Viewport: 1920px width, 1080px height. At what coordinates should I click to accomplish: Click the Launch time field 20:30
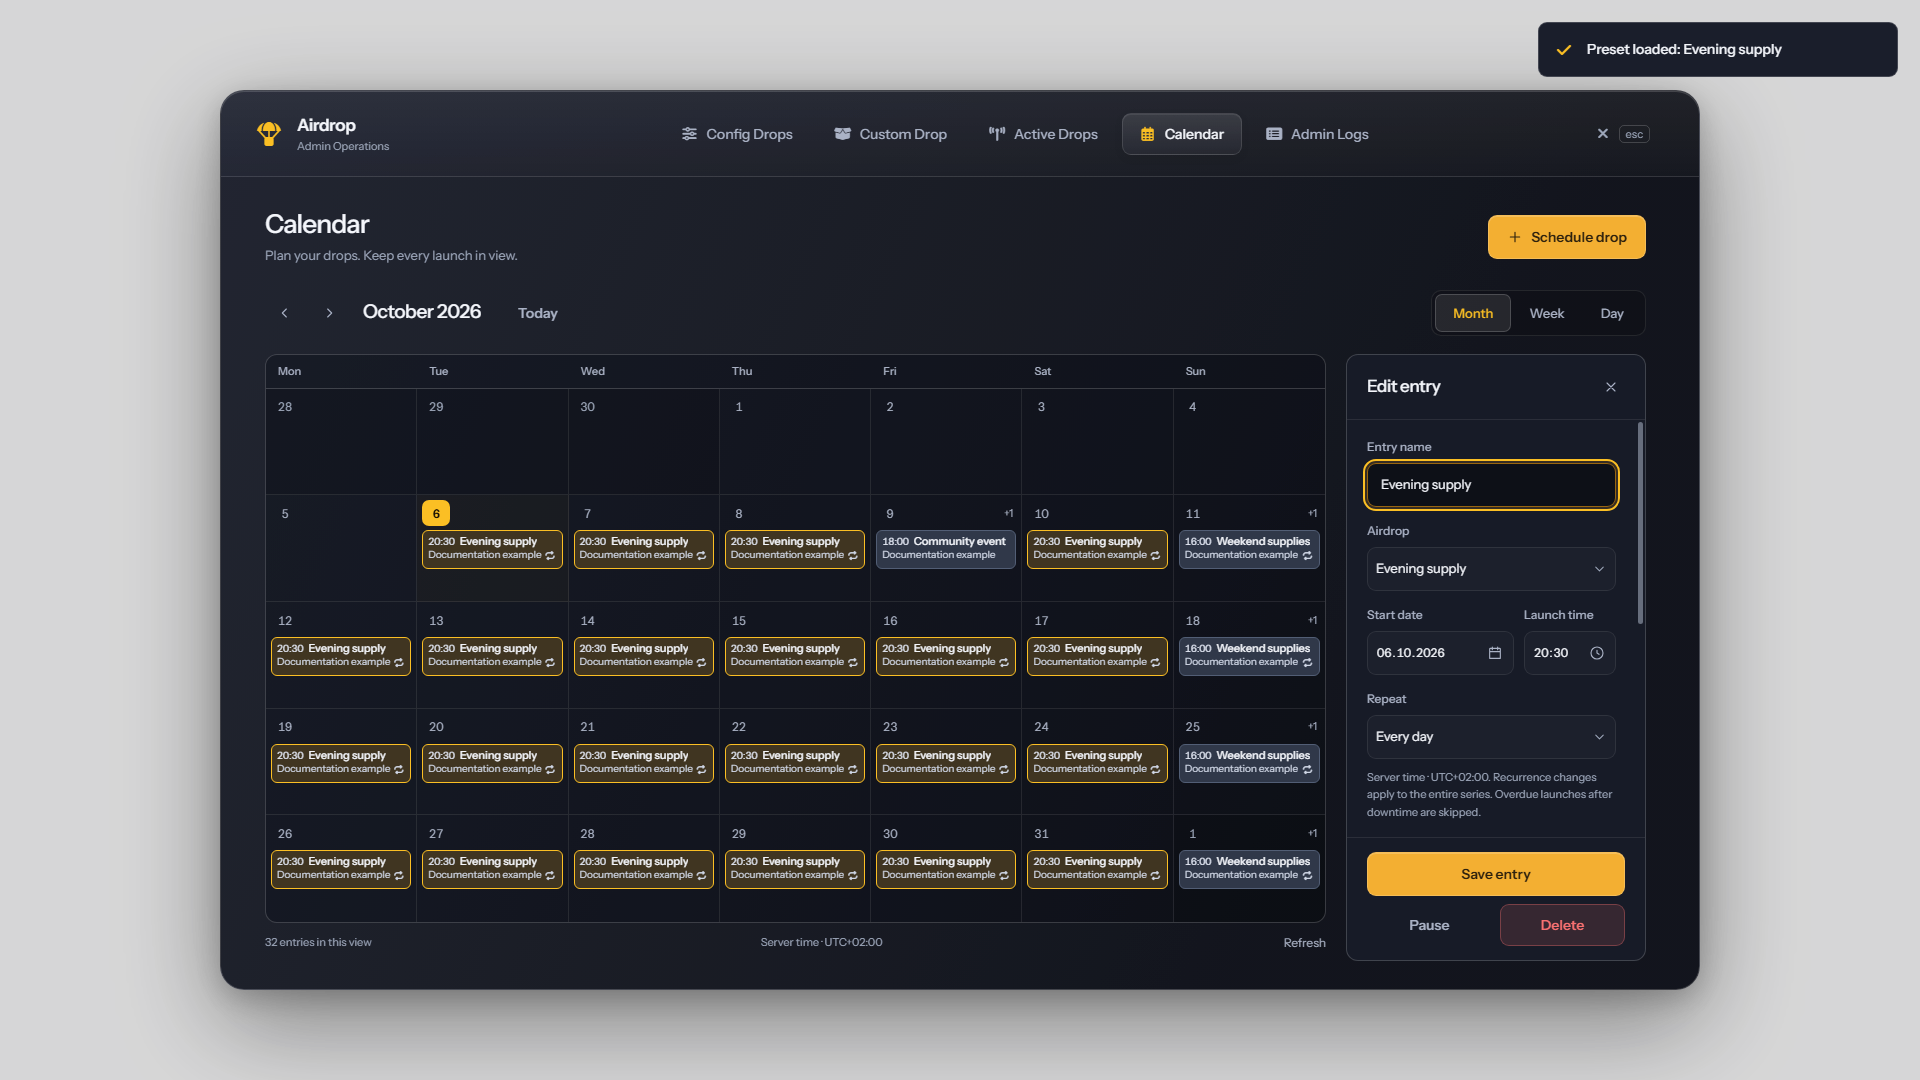tap(1569, 653)
